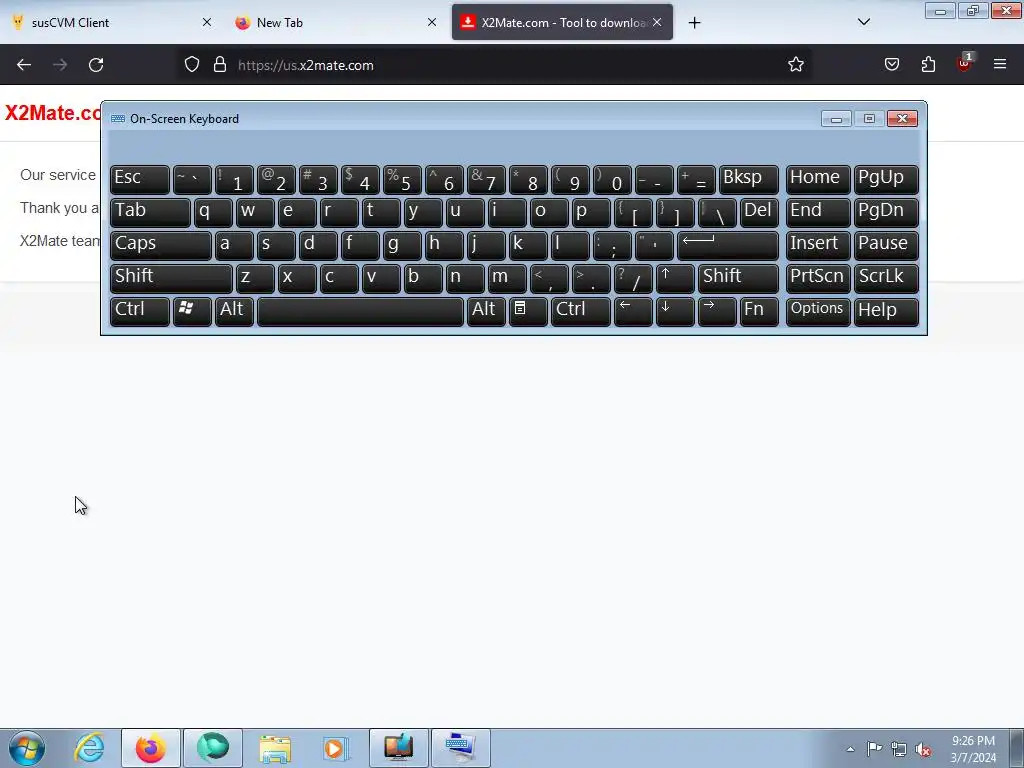1024x768 pixels.
Task: Open Internet Explorer from taskbar
Action: coord(89,748)
